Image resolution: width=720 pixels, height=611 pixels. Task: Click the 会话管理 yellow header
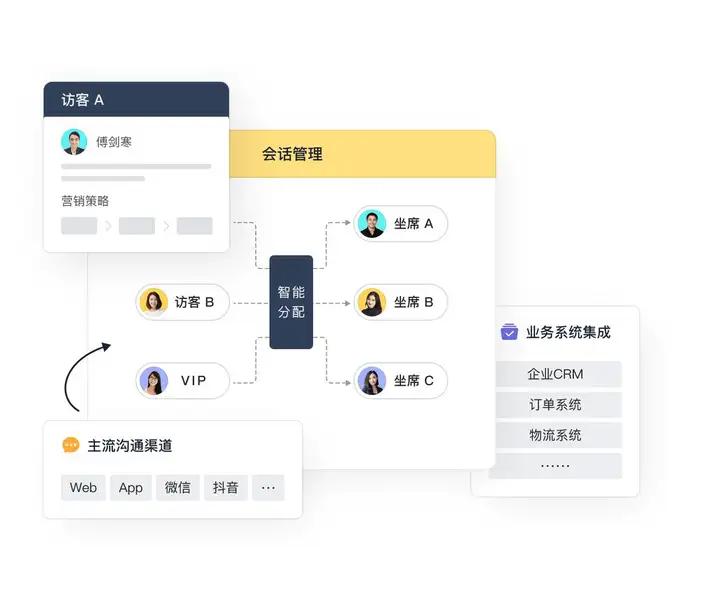point(362,154)
